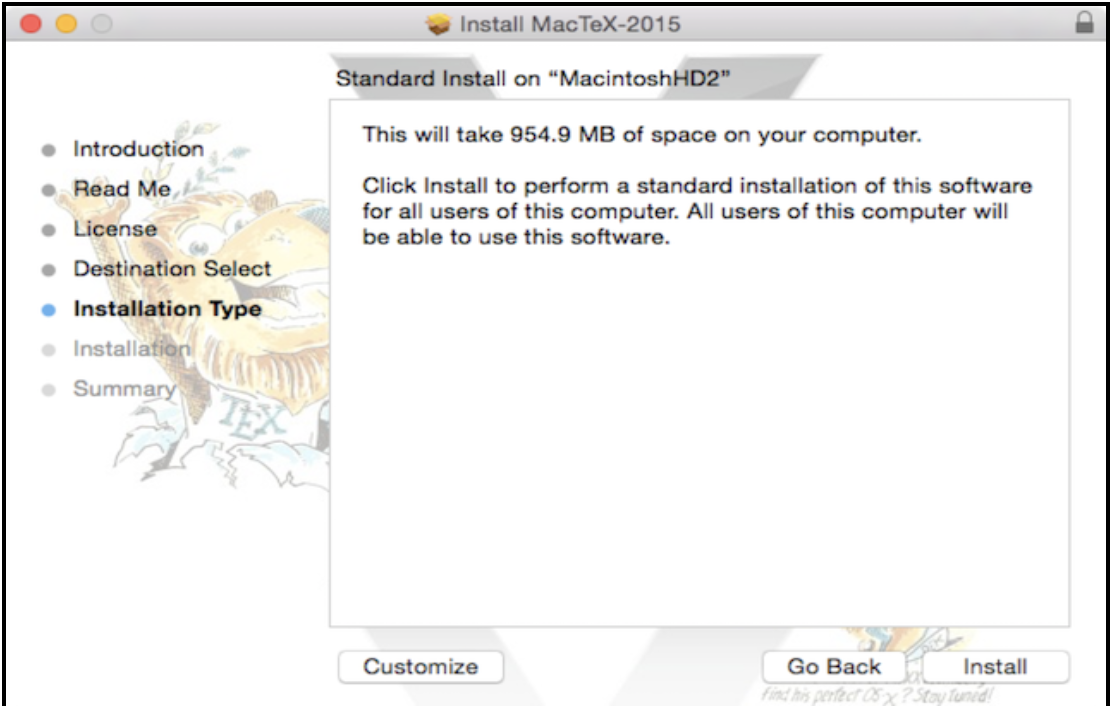Minimize the installer with yellow button
Viewport: 1110px width, 706px height.
pos(67,24)
